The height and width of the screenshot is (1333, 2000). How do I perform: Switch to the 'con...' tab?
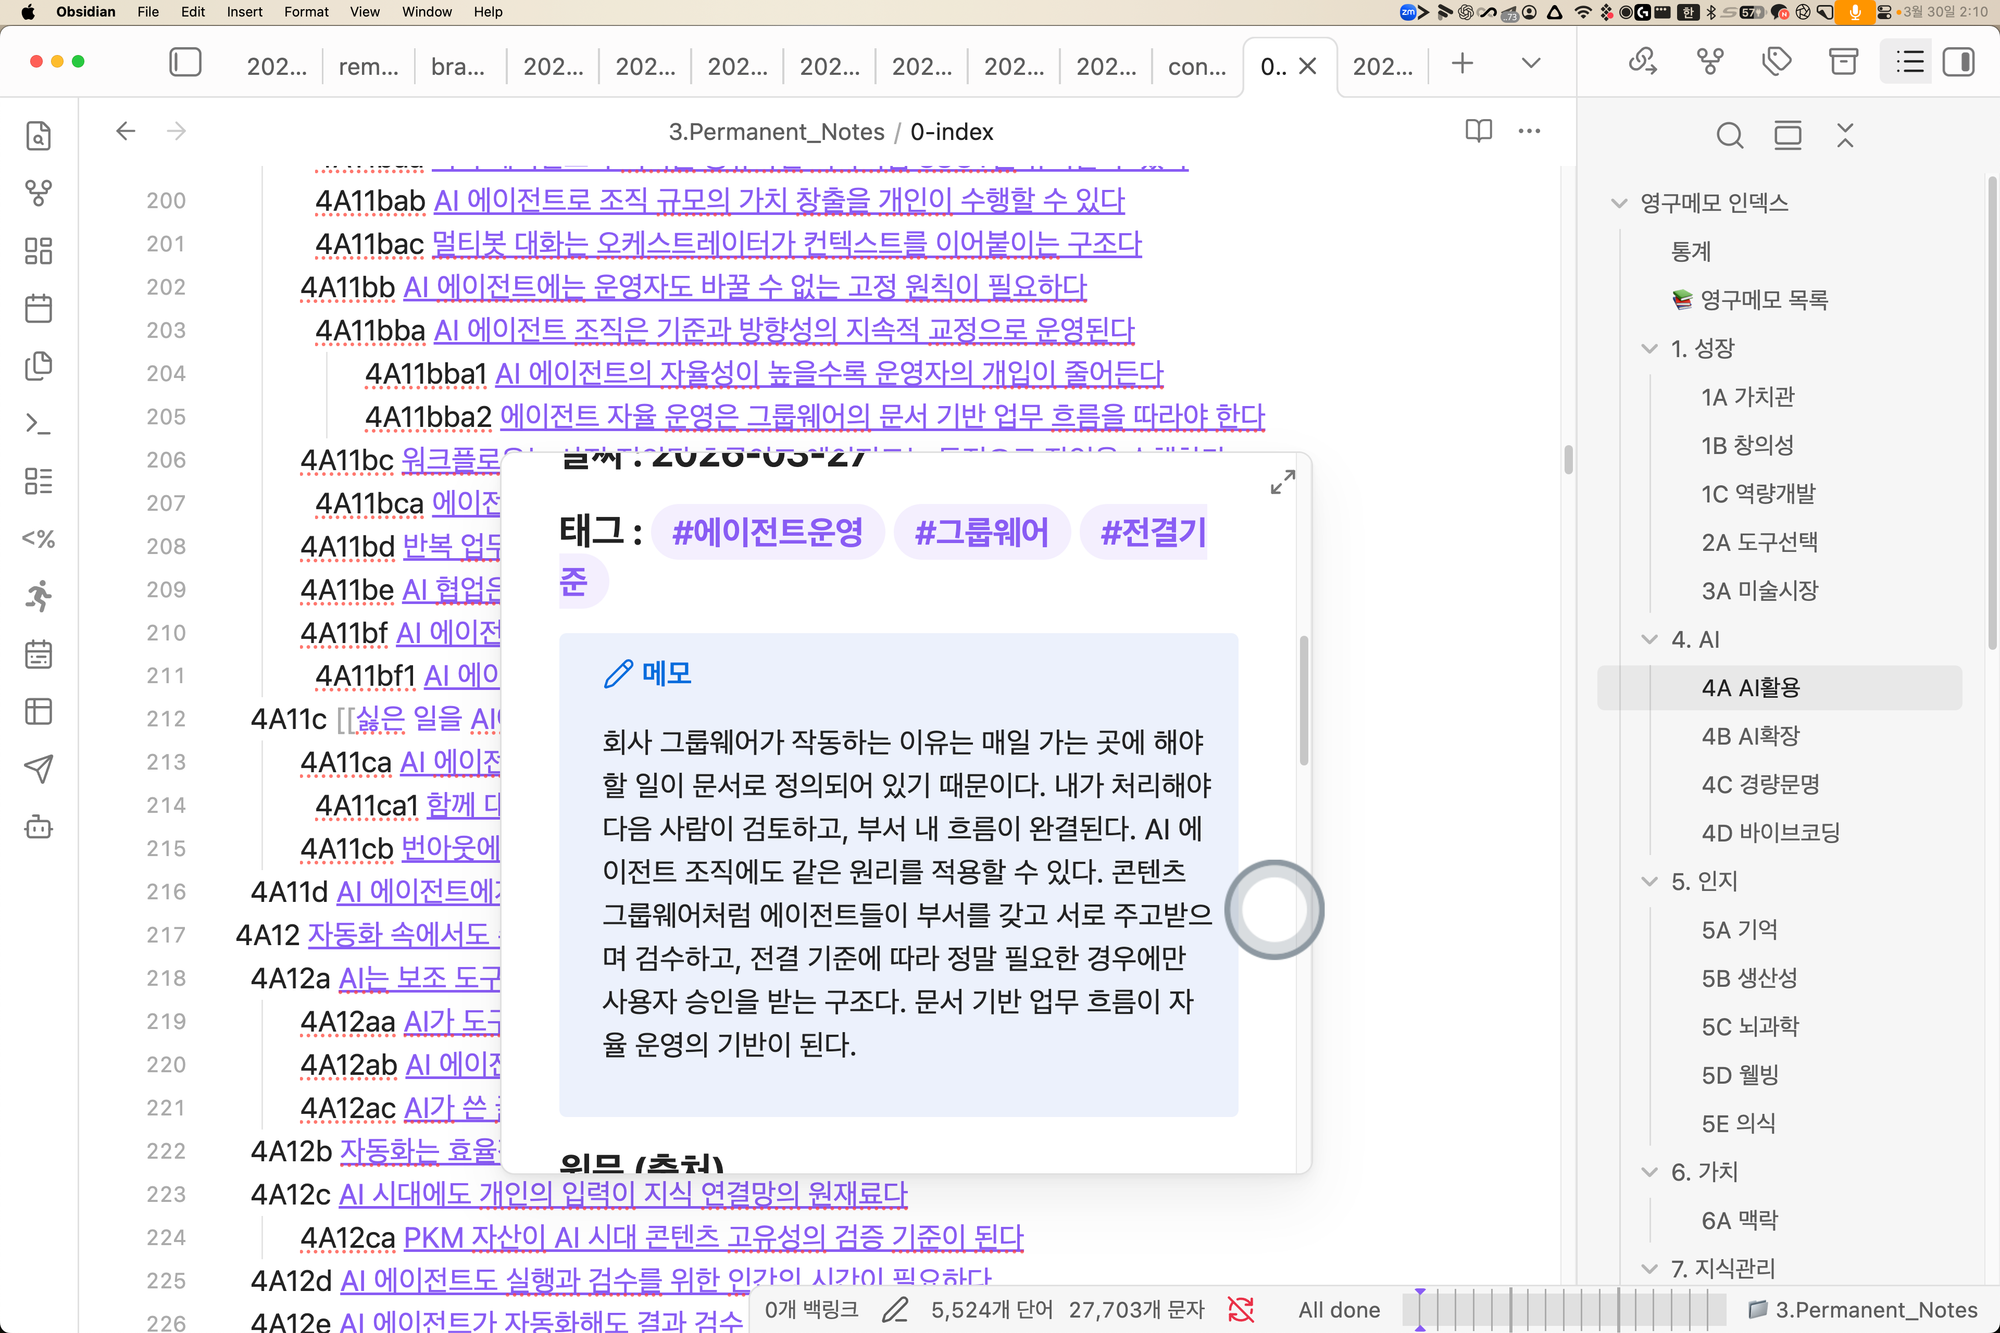click(1196, 66)
